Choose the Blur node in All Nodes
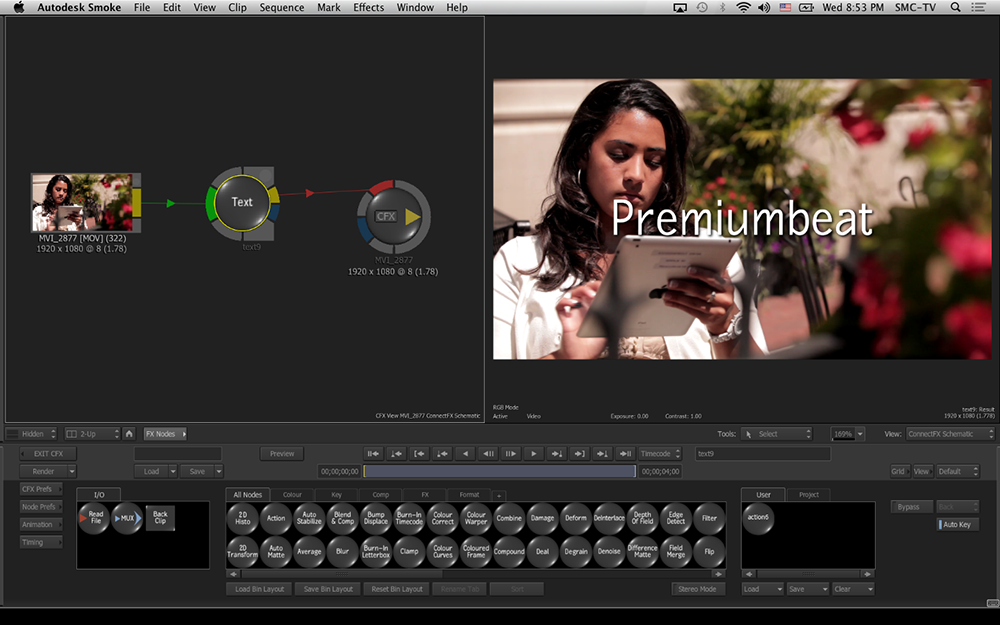1000x625 pixels. (342, 551)
